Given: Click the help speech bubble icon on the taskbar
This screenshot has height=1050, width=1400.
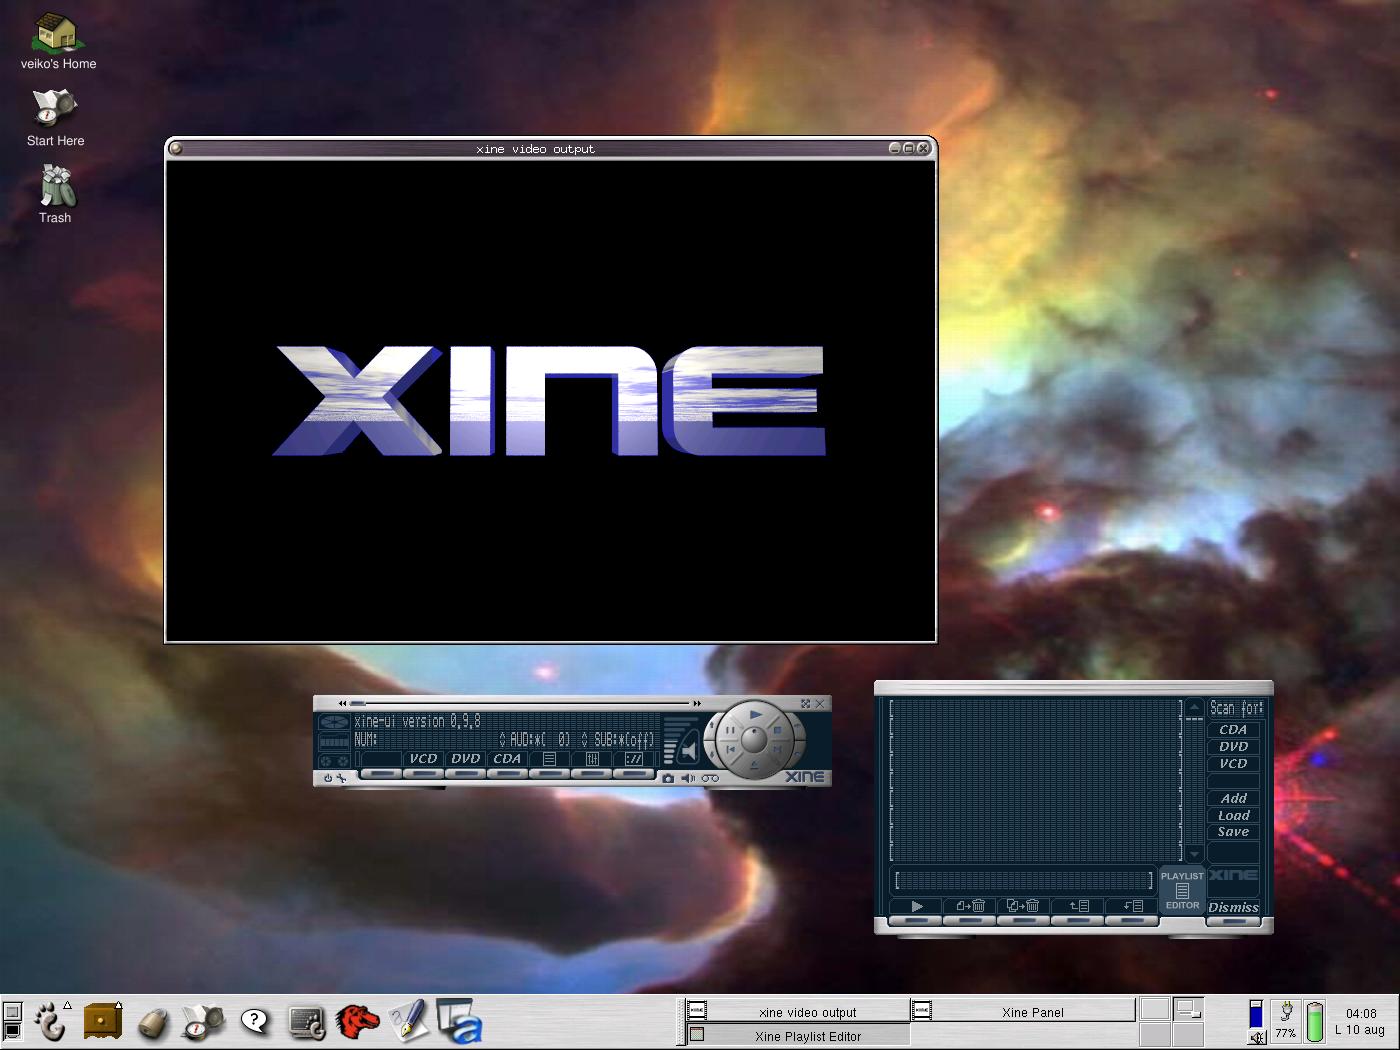Looking at the screenshot, I should click(255, 1022).
